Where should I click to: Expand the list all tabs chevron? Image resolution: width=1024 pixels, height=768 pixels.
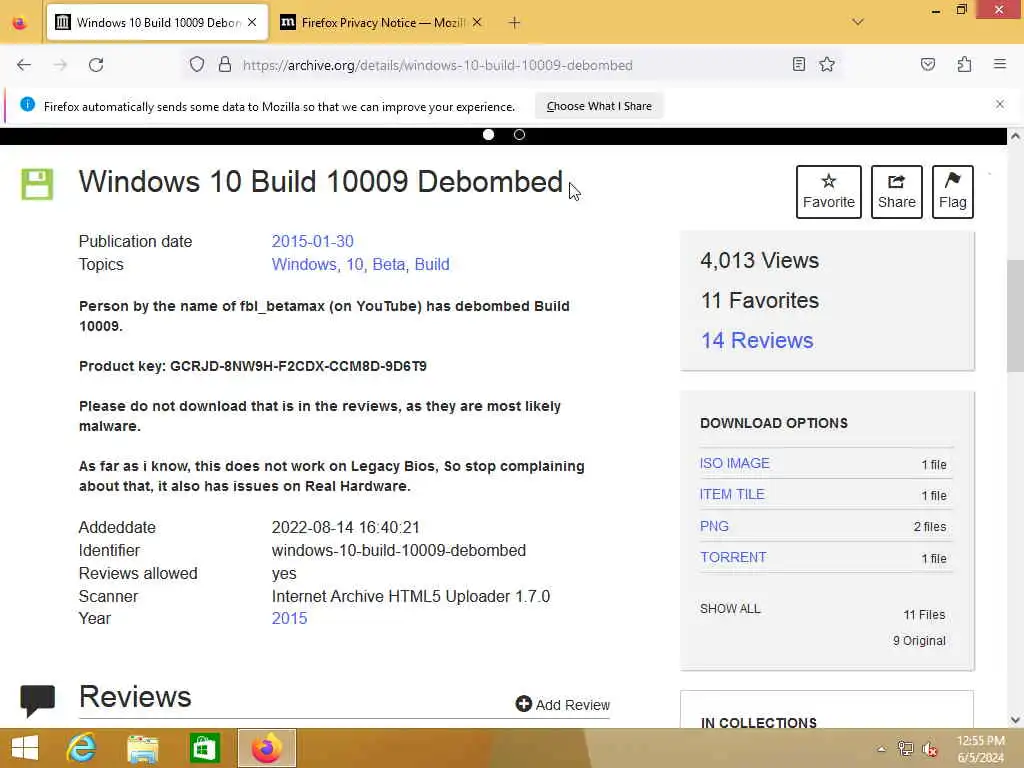(857, 22)
